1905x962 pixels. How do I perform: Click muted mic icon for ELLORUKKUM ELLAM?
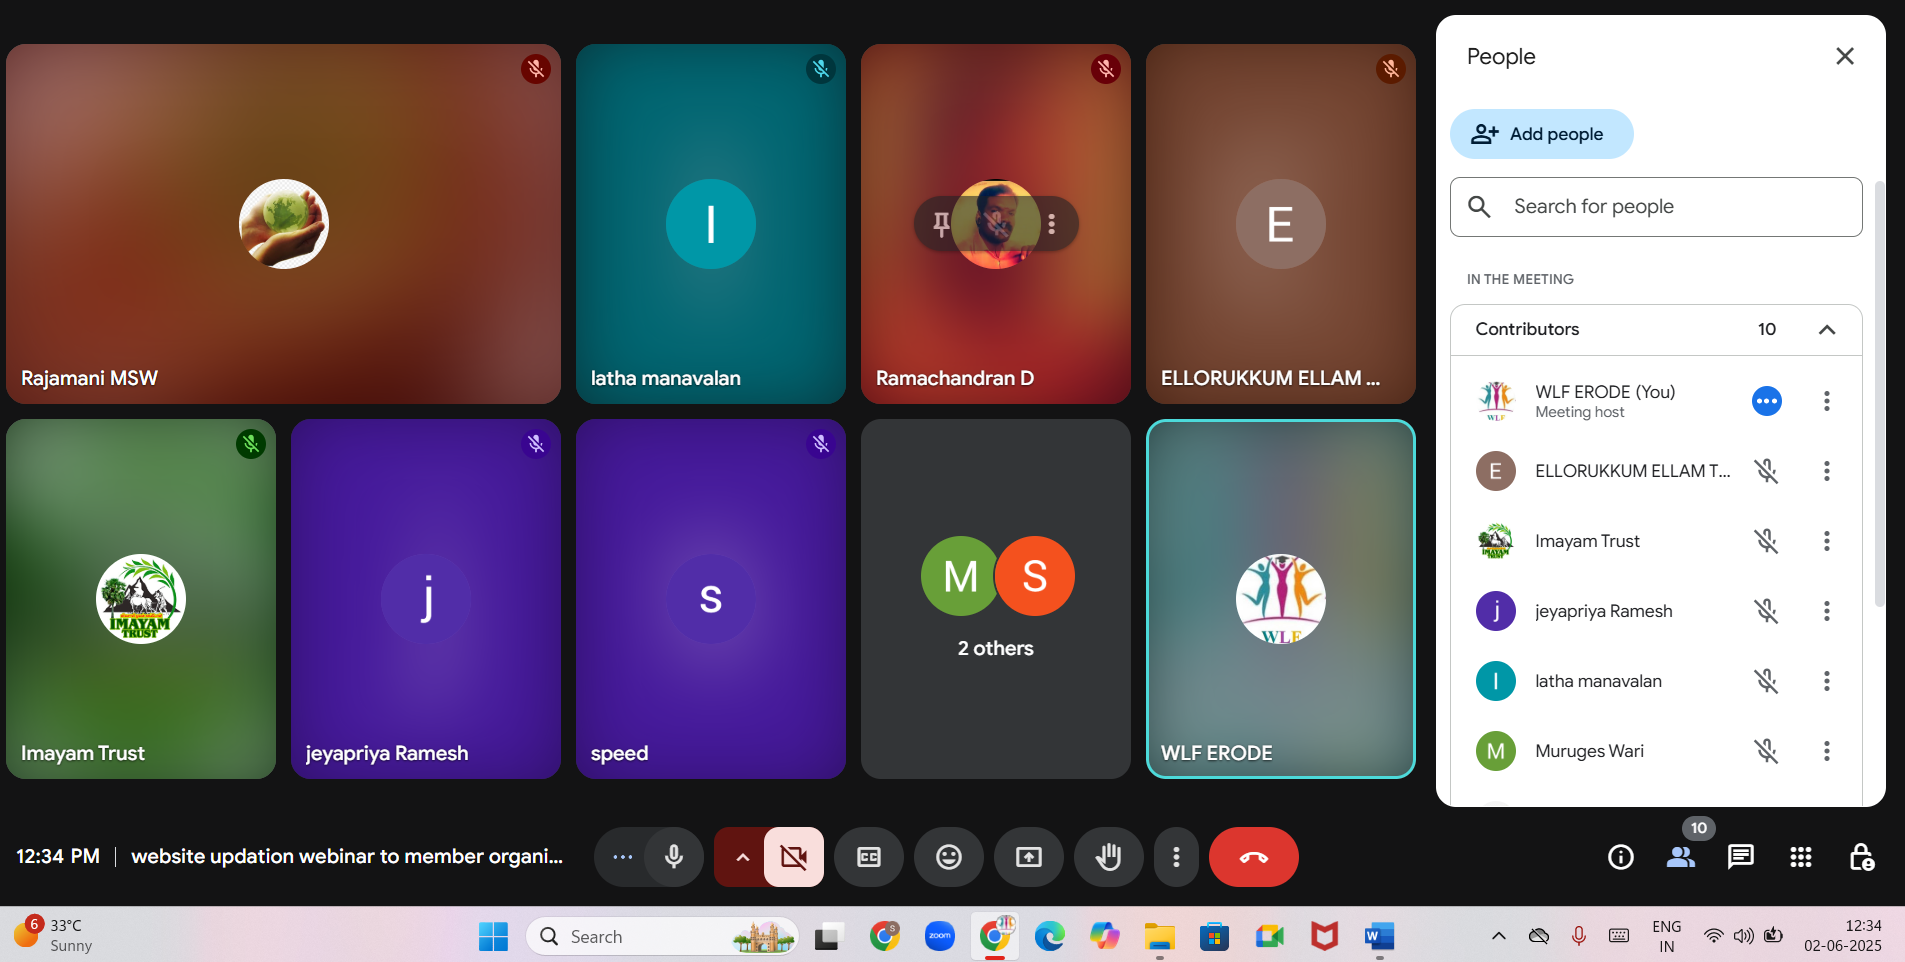click(x=1767, y=471)
